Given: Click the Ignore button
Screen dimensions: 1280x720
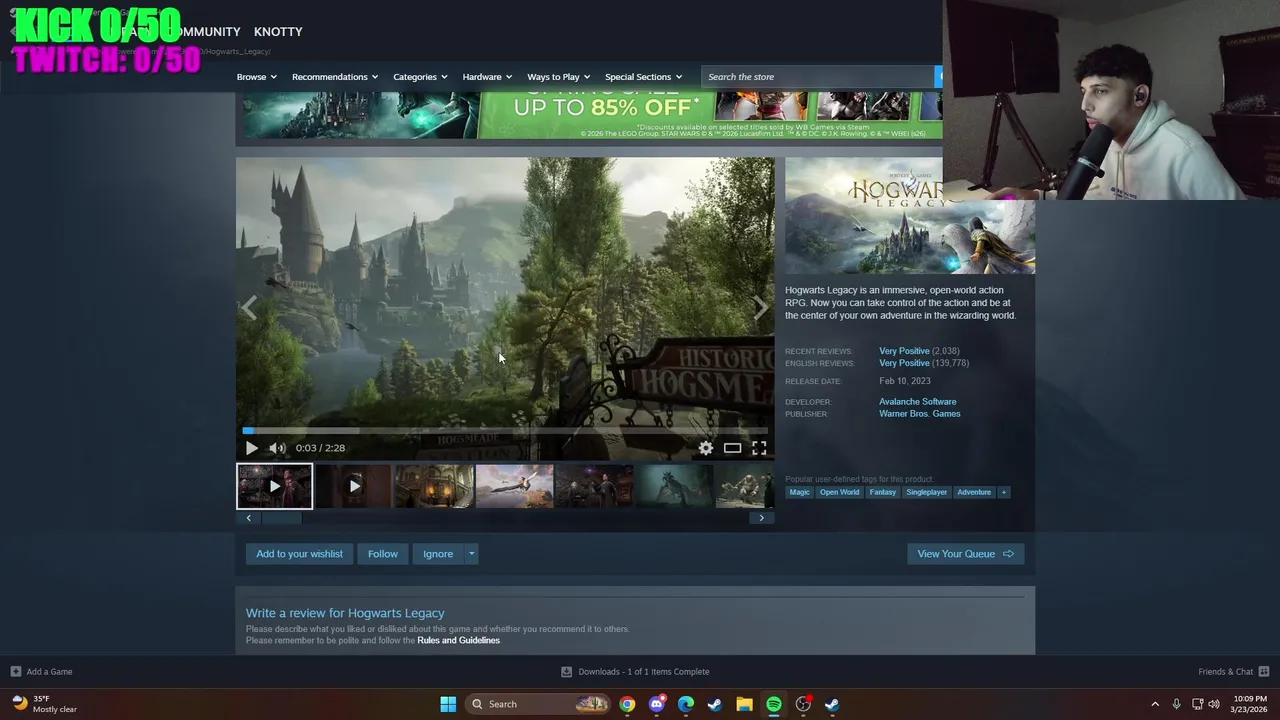Looking at the screenshot, I should click(438, 554).
